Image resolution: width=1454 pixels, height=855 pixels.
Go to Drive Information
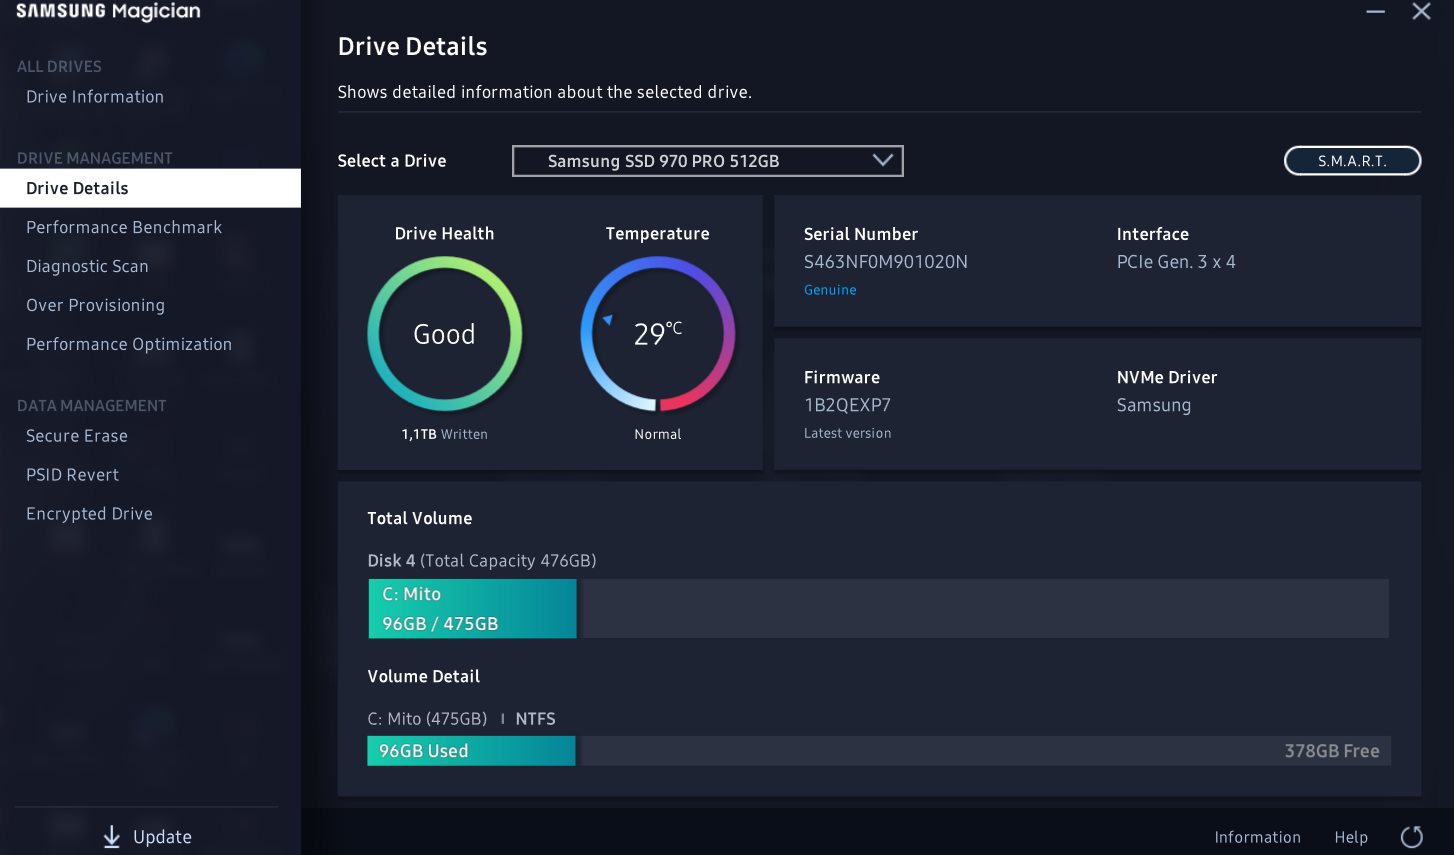click(95, 97)
